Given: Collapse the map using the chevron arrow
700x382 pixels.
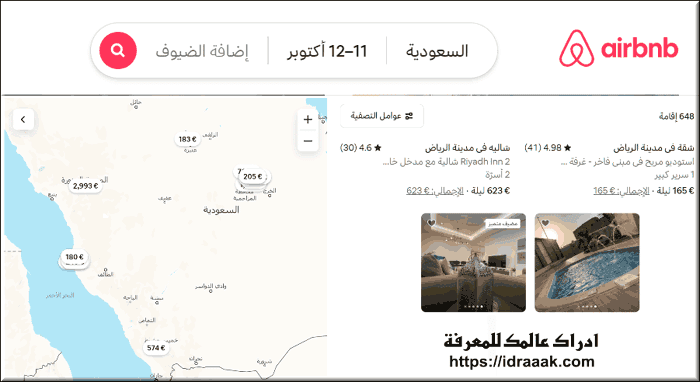Looking at the screenshot, I should [23, 120].
